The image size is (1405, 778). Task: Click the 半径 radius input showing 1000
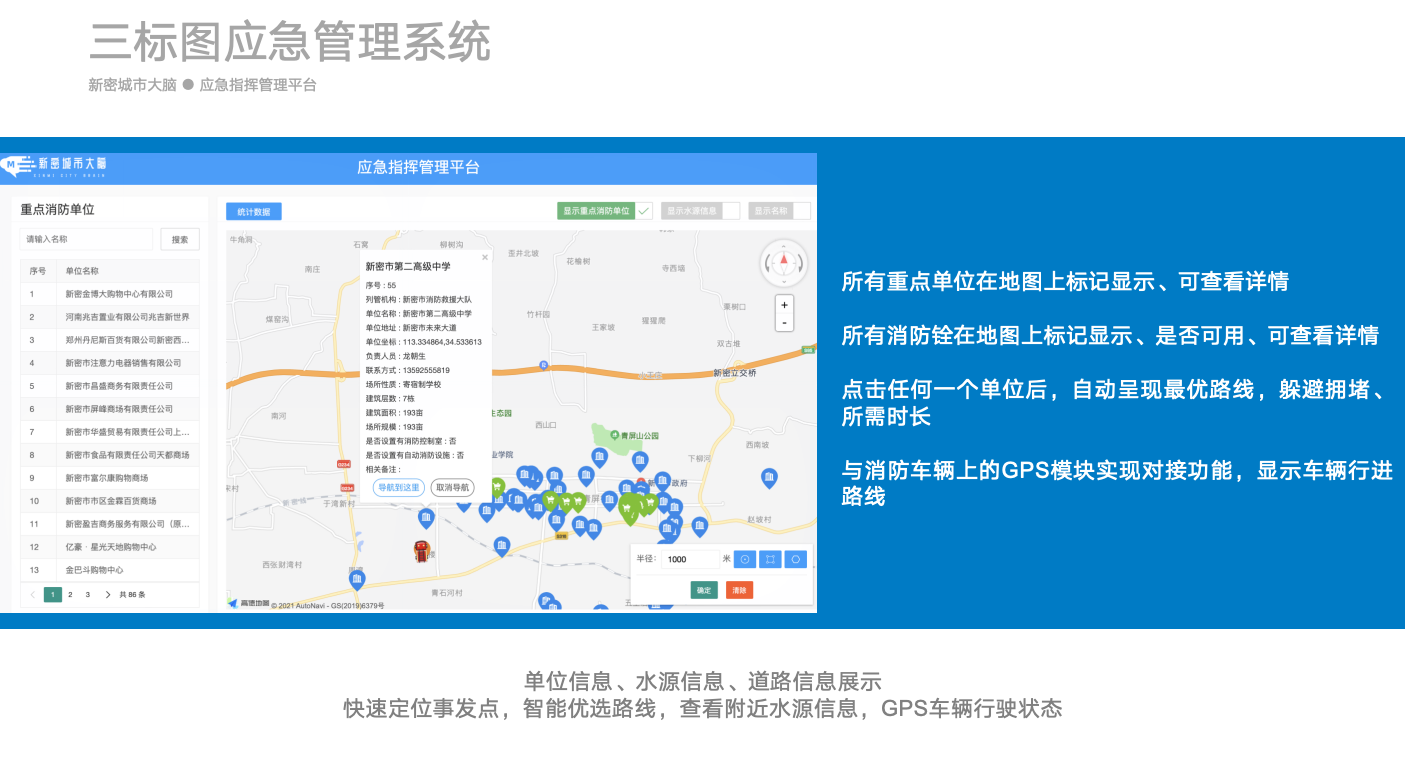[x=690, y=559]
